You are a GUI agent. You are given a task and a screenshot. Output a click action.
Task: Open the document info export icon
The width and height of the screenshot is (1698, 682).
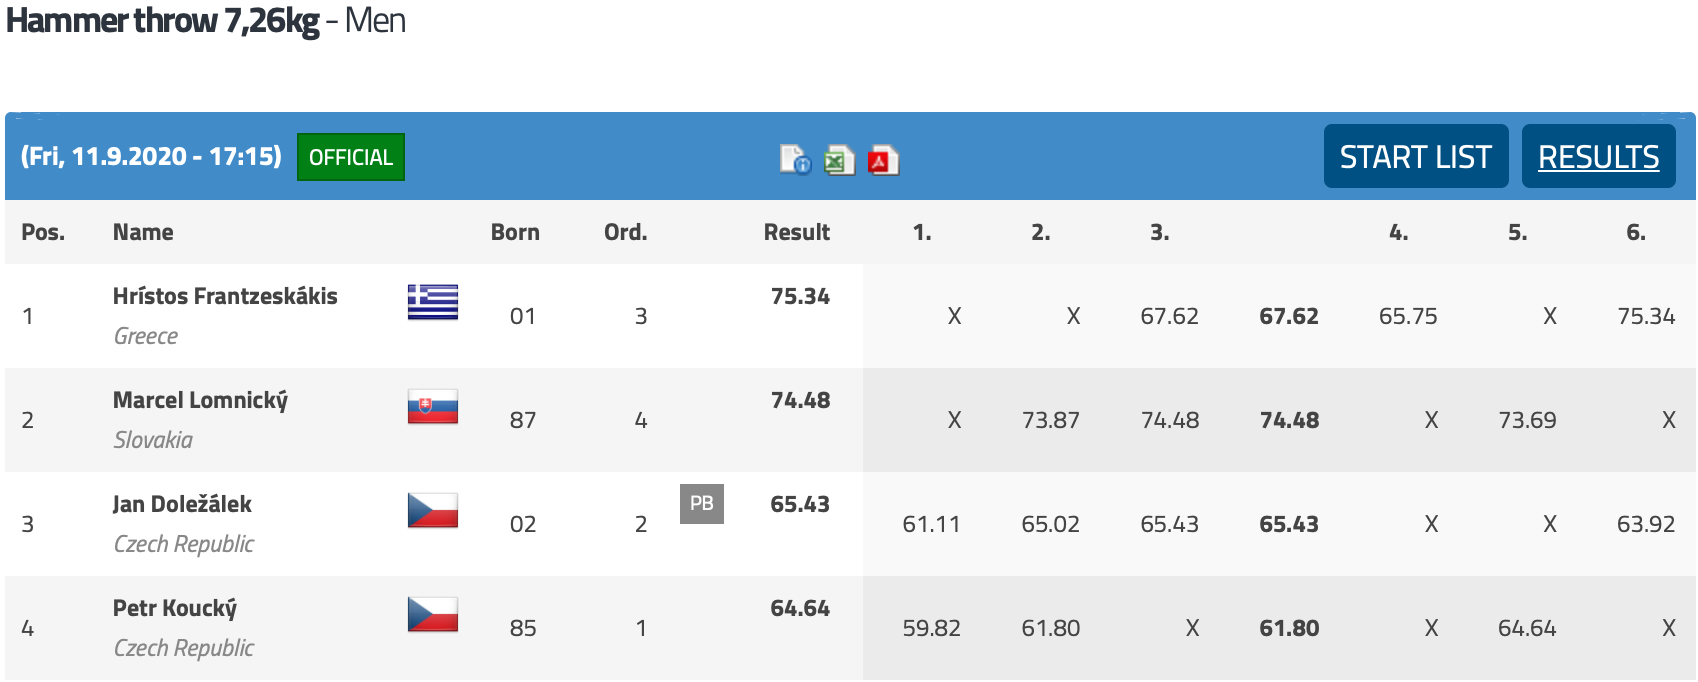click(796, 159)
